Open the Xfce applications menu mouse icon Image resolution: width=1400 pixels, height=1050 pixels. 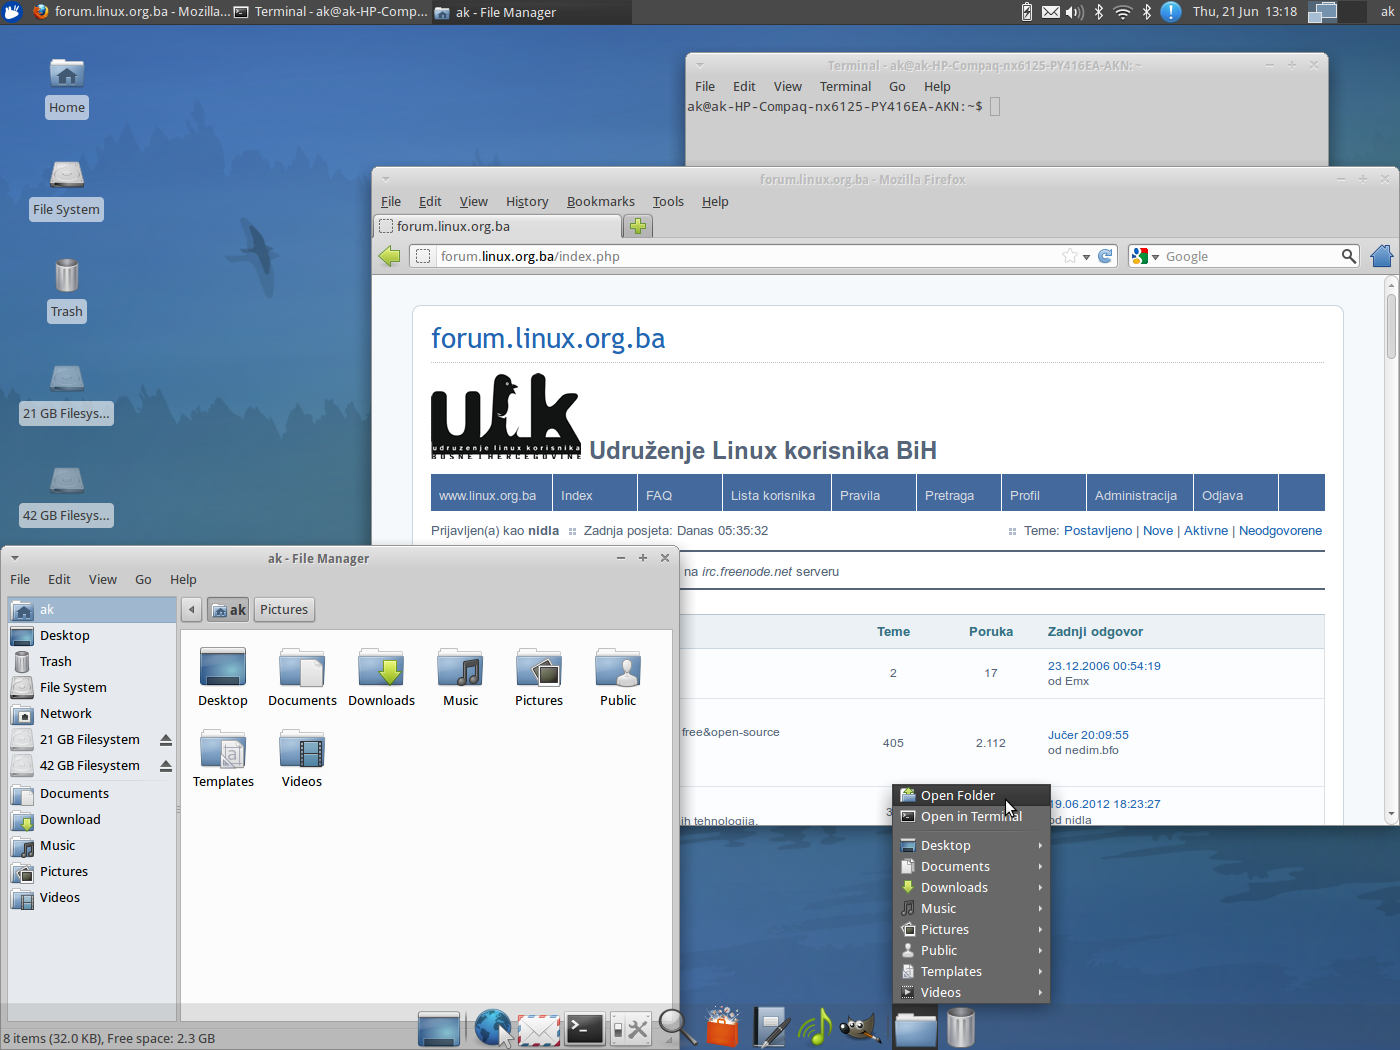tap(12, 12)
